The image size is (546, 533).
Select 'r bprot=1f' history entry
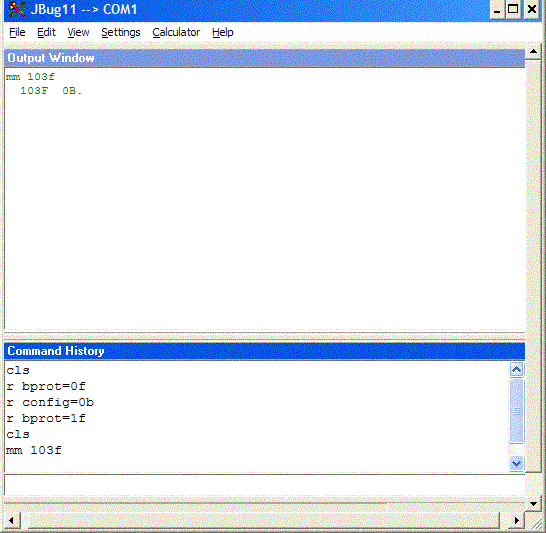click(46, 418)
